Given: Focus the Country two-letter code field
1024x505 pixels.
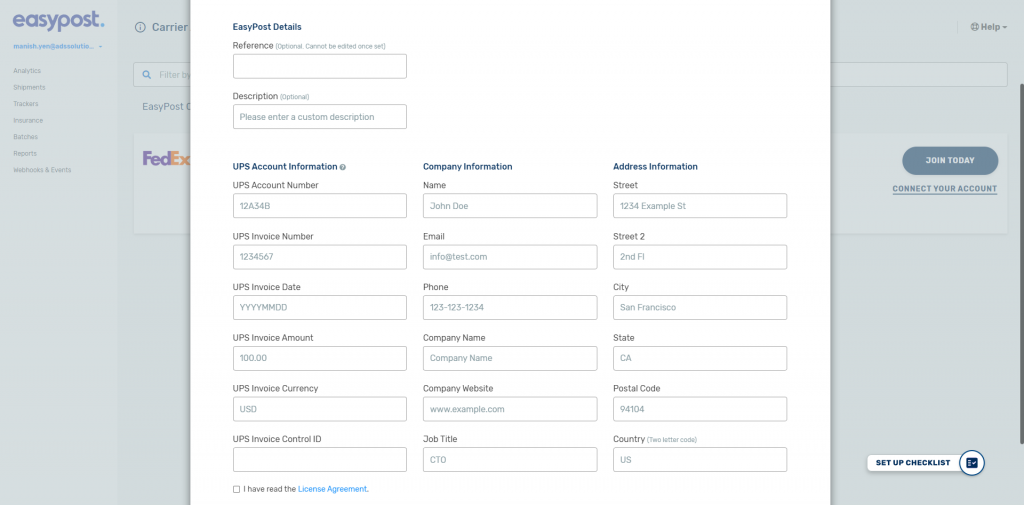Looking at the screenshot, I should click(x=700, y=460).
